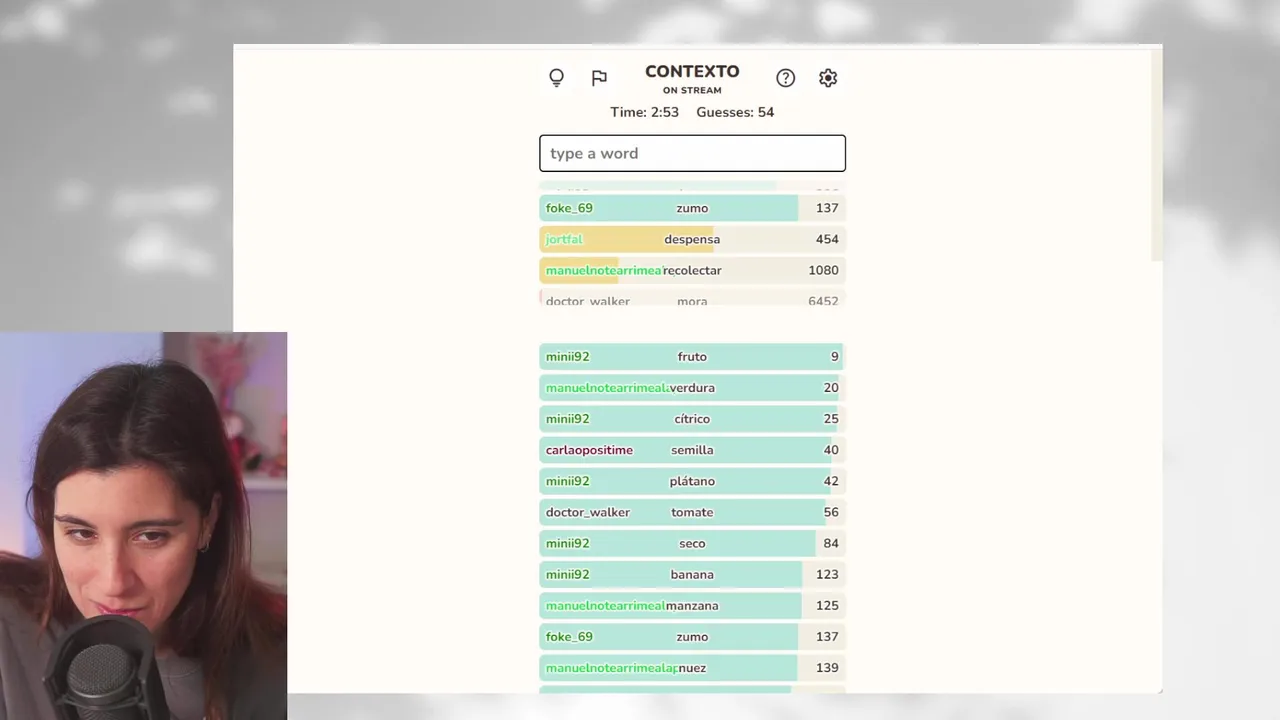This screenshot has height=720, width=1280.
Task: Select the 'cítrico' guess row
Action: [x=692, y=419]
